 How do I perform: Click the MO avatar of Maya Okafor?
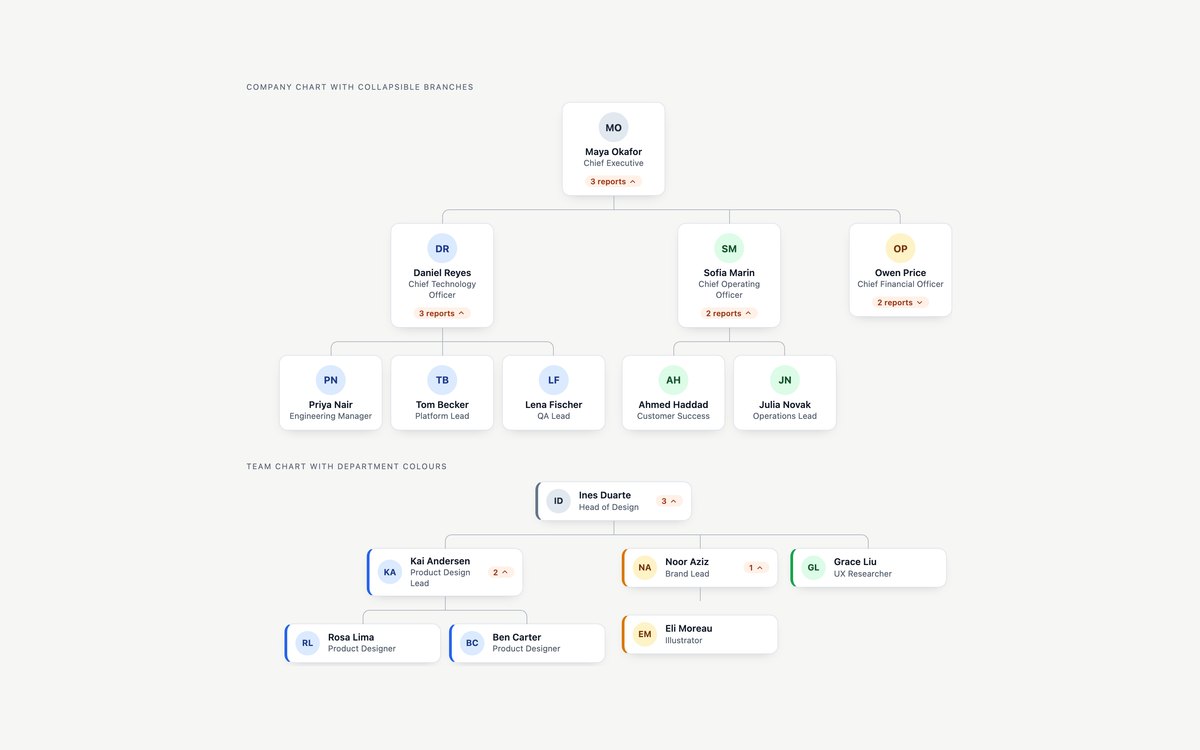614,128
